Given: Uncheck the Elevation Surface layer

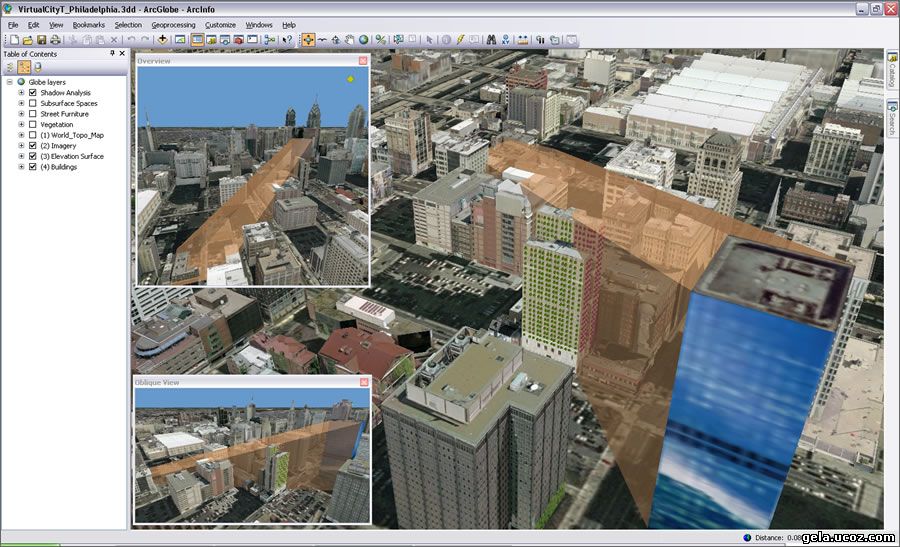Looking at the screenshot, I should [33, 156].
